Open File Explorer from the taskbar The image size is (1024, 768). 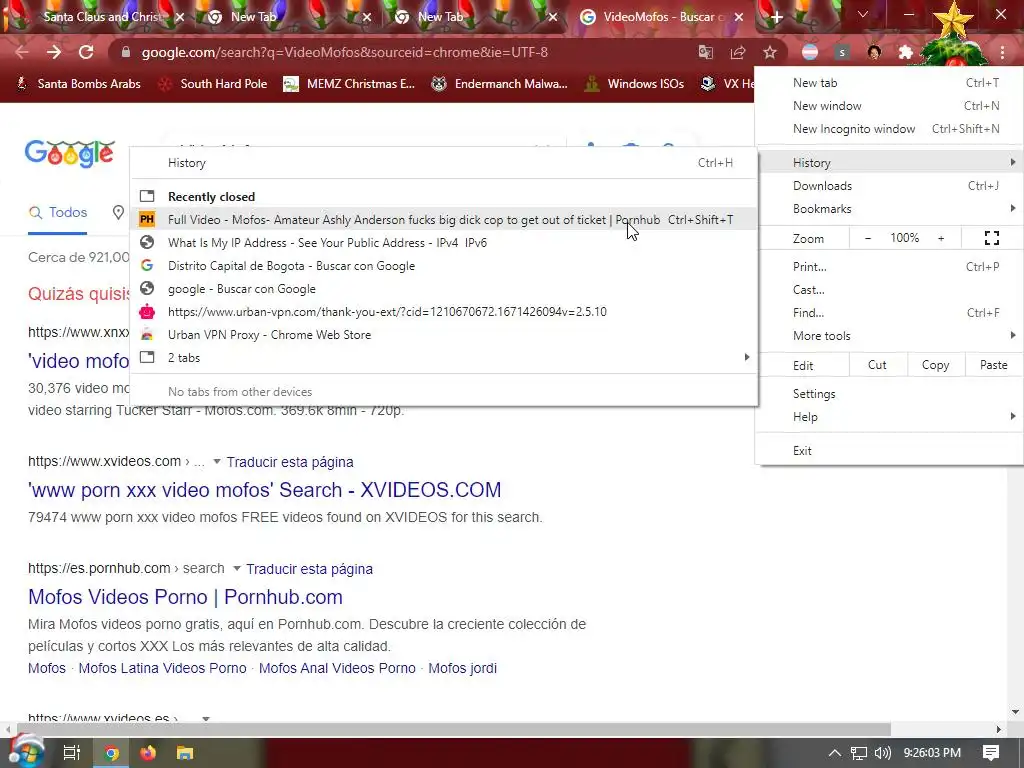coord(185,753)
